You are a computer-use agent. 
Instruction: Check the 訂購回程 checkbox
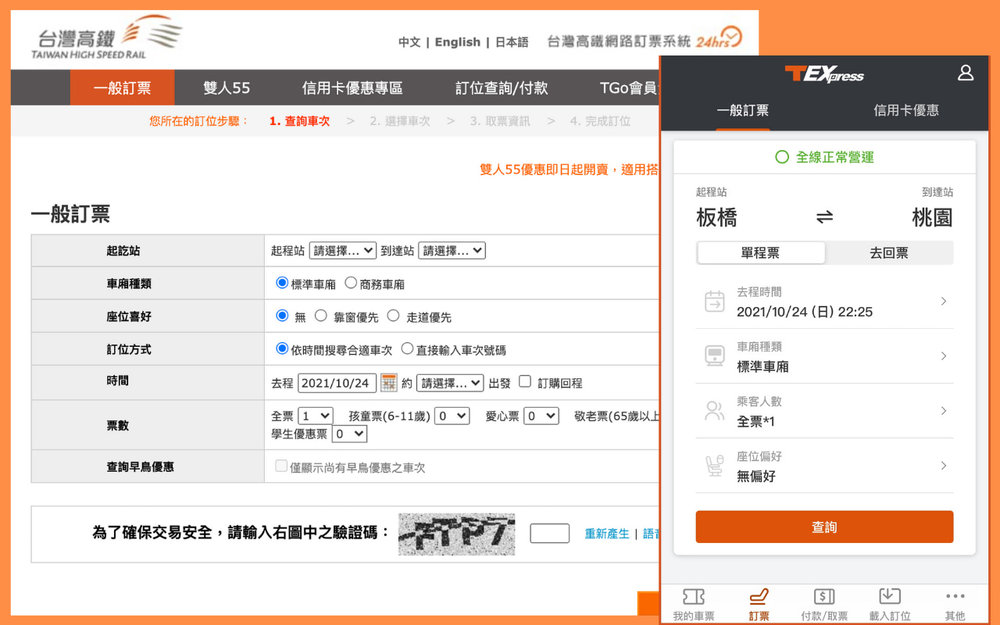(x=525, y=382)
